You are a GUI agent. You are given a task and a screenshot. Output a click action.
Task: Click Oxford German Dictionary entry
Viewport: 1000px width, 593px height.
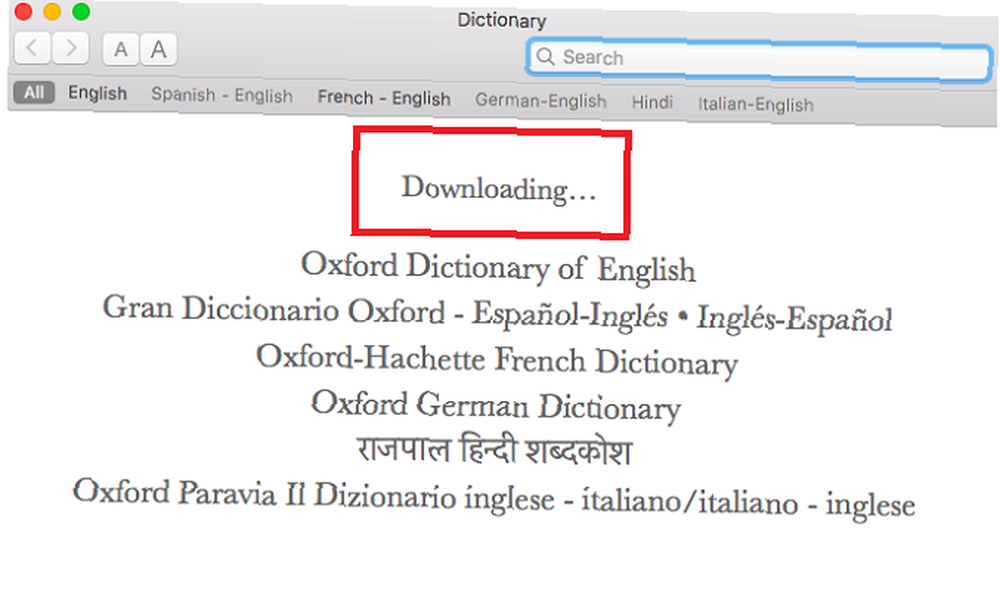coord(496,406)
